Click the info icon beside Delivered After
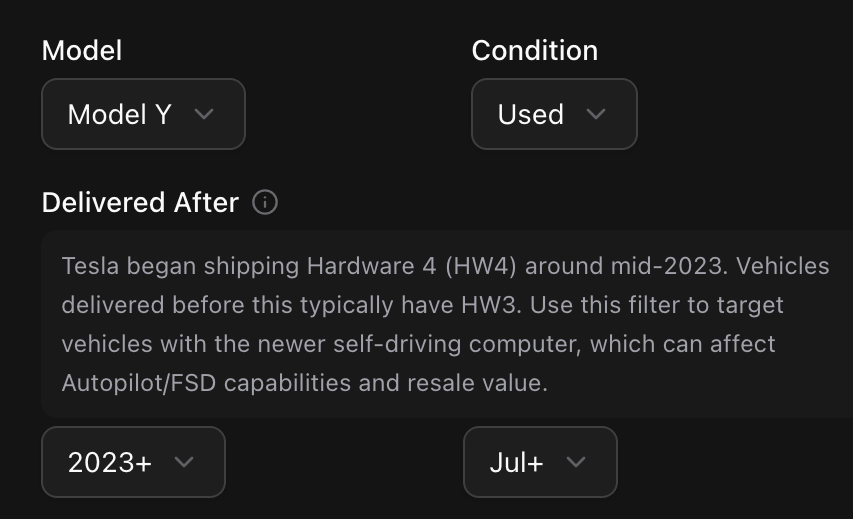853x519 pixels. 265,202
